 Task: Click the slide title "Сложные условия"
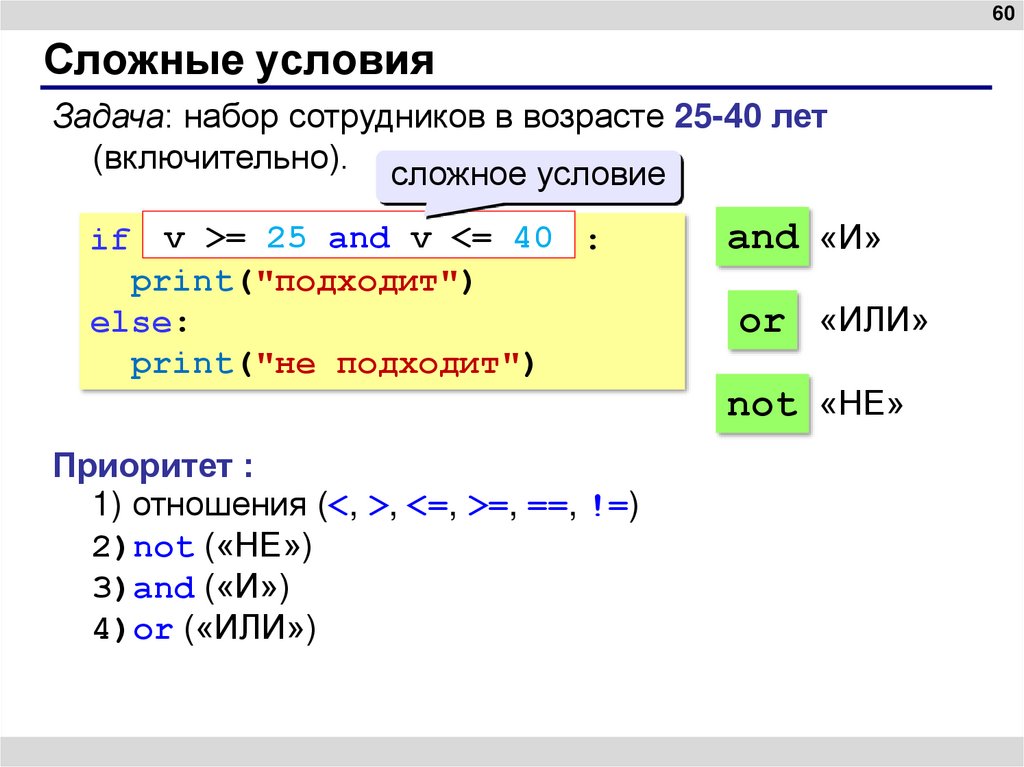238,60
